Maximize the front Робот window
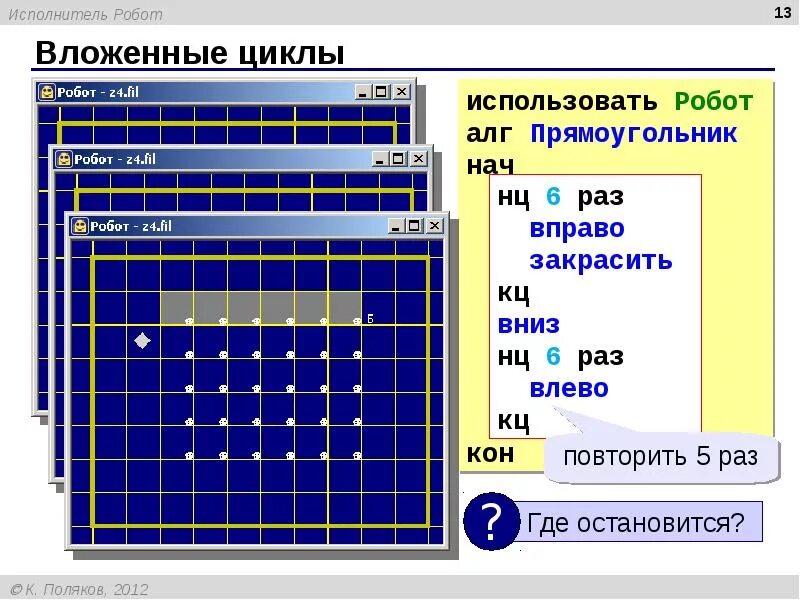 click(413, 226)
